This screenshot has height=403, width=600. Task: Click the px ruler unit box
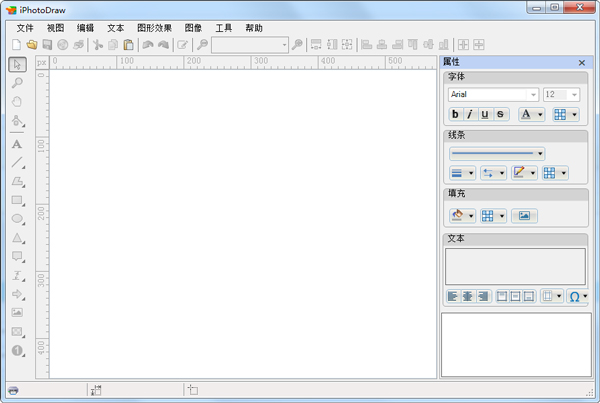coord(42,63)
